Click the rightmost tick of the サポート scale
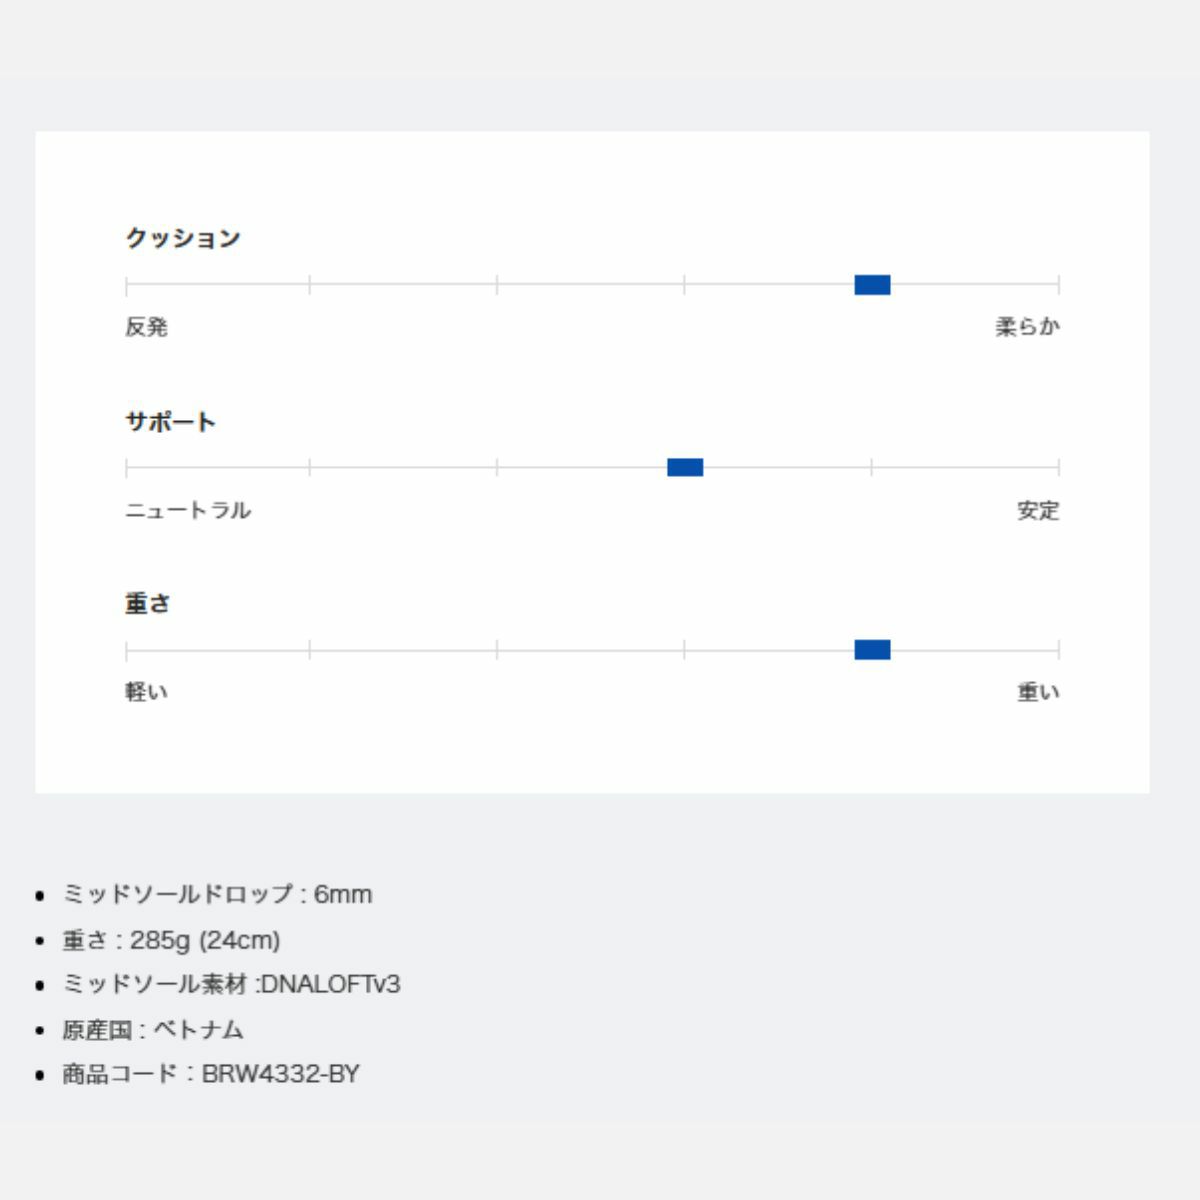 pyautogui.click(x=1058, y=467)
